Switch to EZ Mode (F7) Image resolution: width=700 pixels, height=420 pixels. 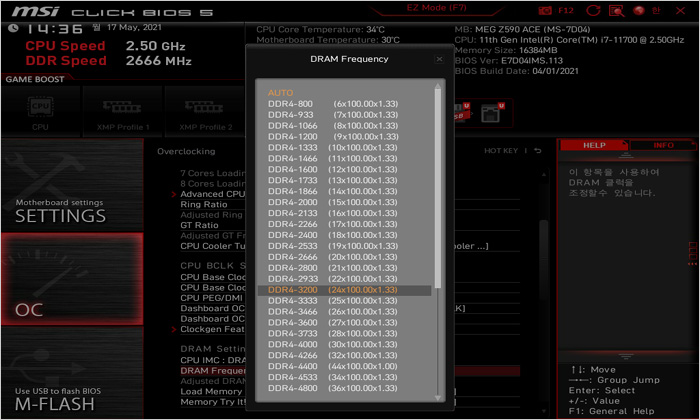click(x=436, y=8)
